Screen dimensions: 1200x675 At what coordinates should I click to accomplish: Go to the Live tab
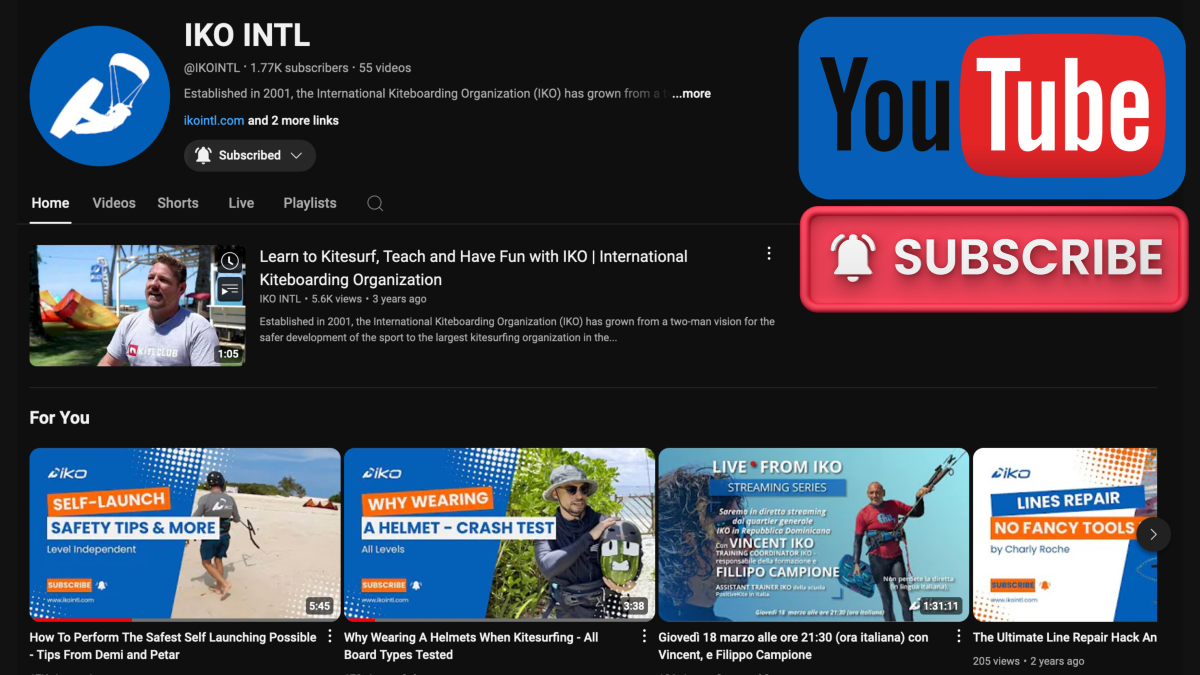pos(241,203)
